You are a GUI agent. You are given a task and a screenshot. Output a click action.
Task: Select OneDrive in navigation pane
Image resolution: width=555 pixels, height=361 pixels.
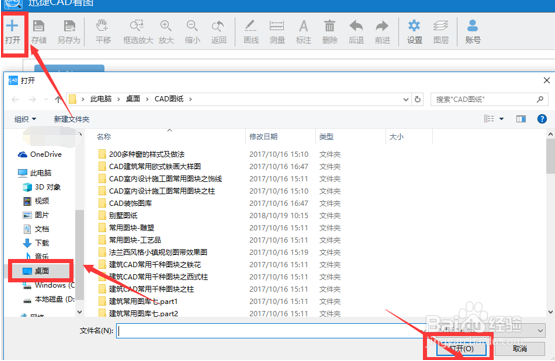[40, 154]
